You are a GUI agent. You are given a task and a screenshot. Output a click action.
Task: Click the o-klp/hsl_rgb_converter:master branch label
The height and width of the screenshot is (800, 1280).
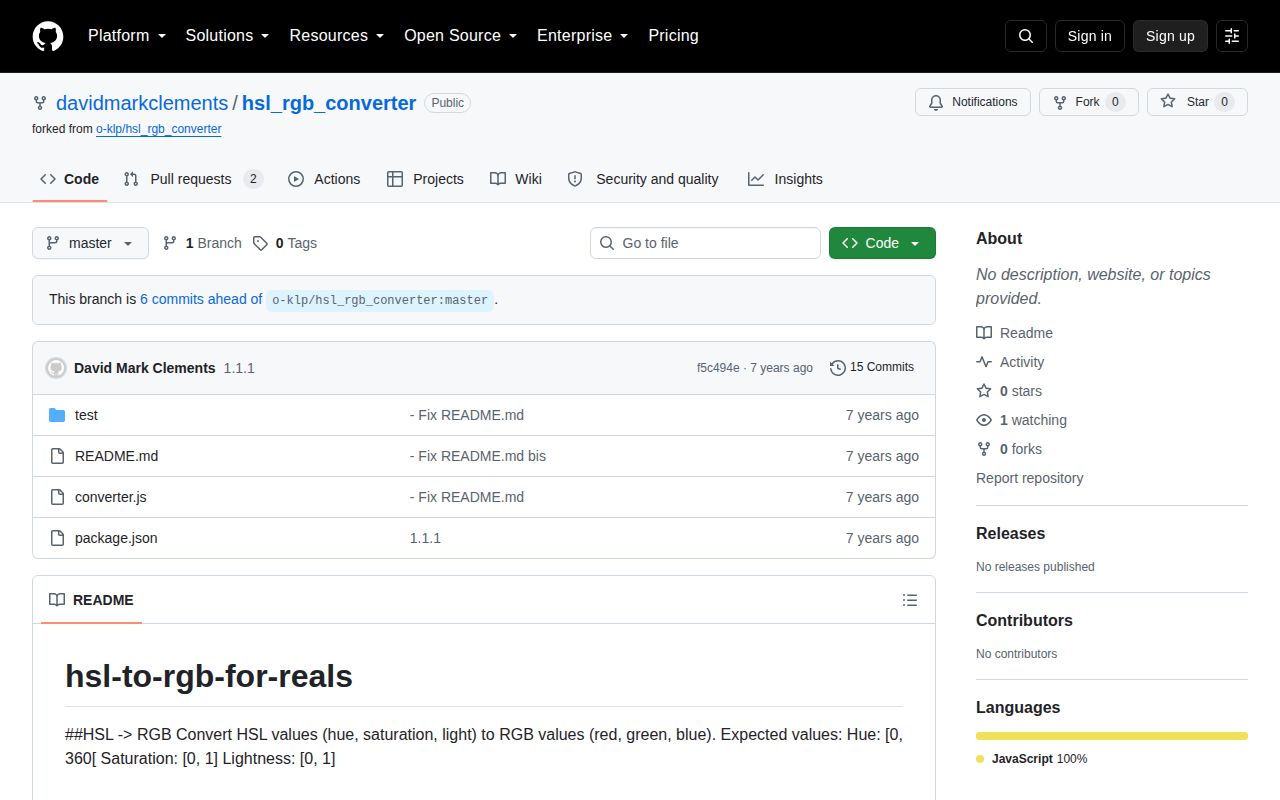[380, 300]
